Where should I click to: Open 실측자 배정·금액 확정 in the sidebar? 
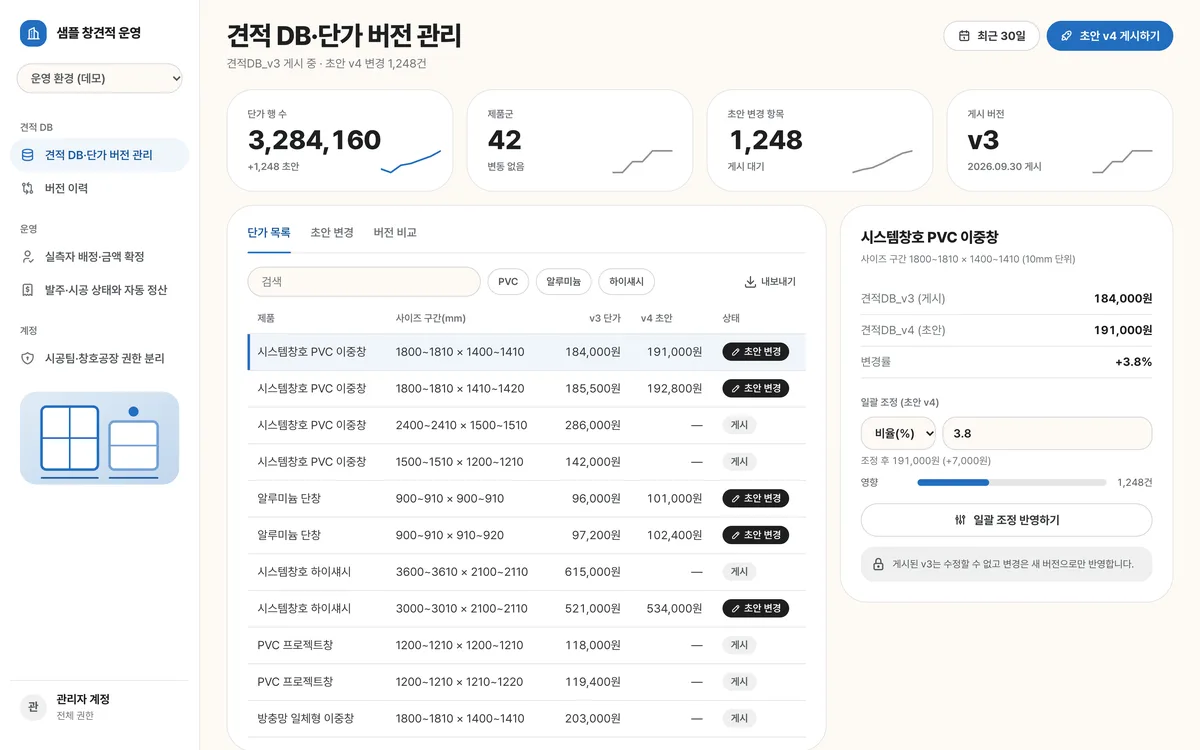[x=99, y=257]
